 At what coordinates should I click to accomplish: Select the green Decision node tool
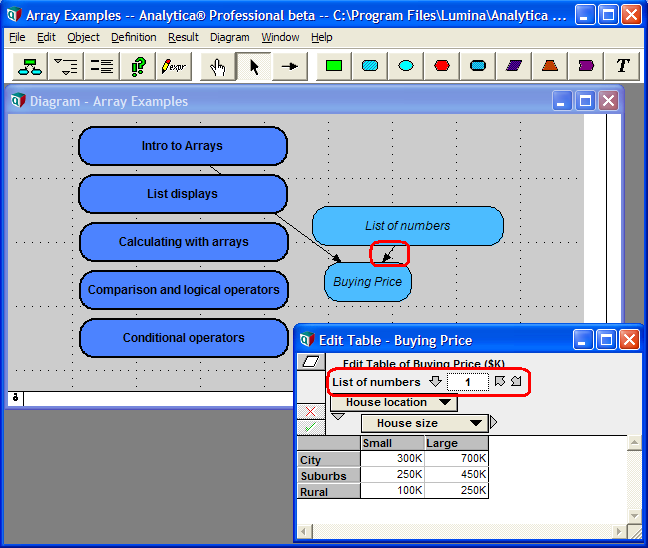[334, 66]
